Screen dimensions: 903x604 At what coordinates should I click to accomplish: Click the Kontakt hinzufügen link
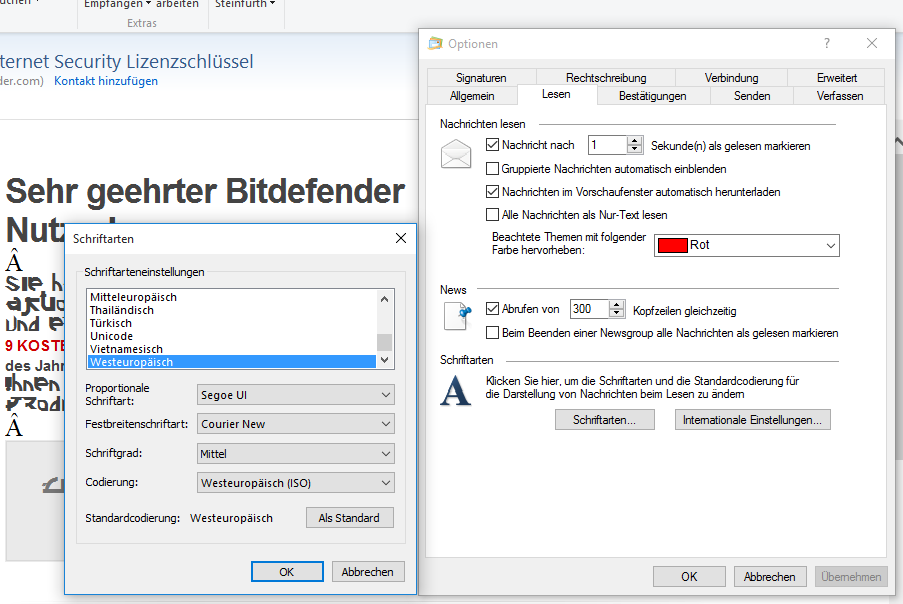(x=106, y=81)
